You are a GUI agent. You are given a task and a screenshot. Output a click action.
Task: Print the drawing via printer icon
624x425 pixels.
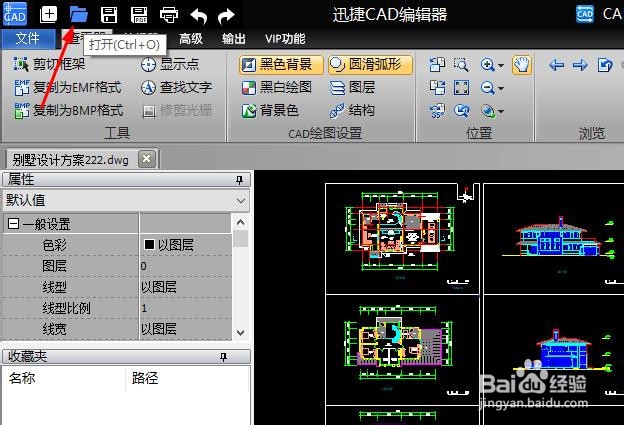[169, 15]
